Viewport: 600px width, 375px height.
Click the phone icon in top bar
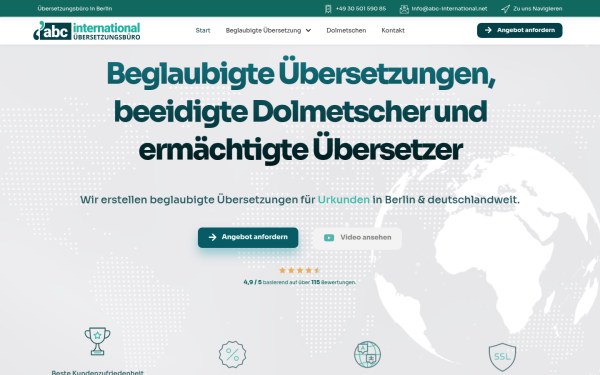click(x=328, y=9)
